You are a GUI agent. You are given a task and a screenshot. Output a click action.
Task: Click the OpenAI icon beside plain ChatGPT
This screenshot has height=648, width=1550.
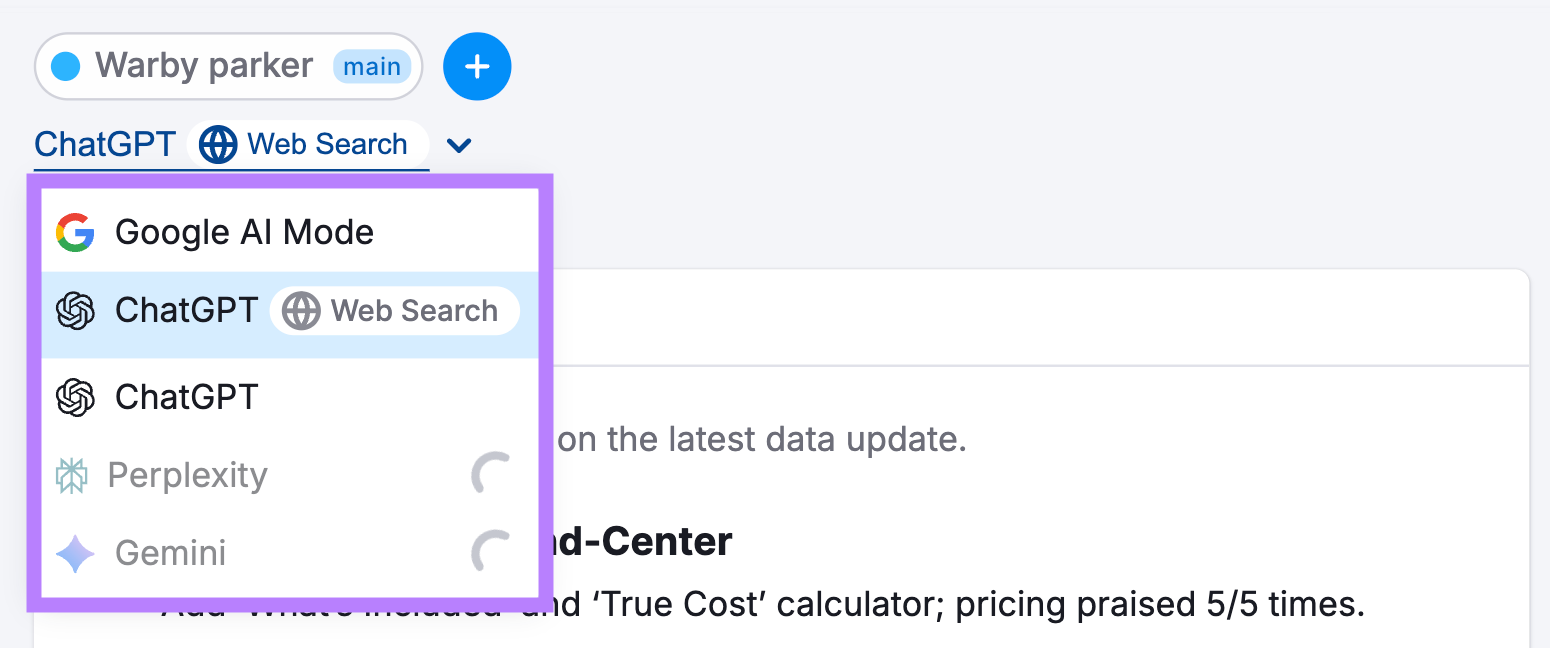coord(75,397)
